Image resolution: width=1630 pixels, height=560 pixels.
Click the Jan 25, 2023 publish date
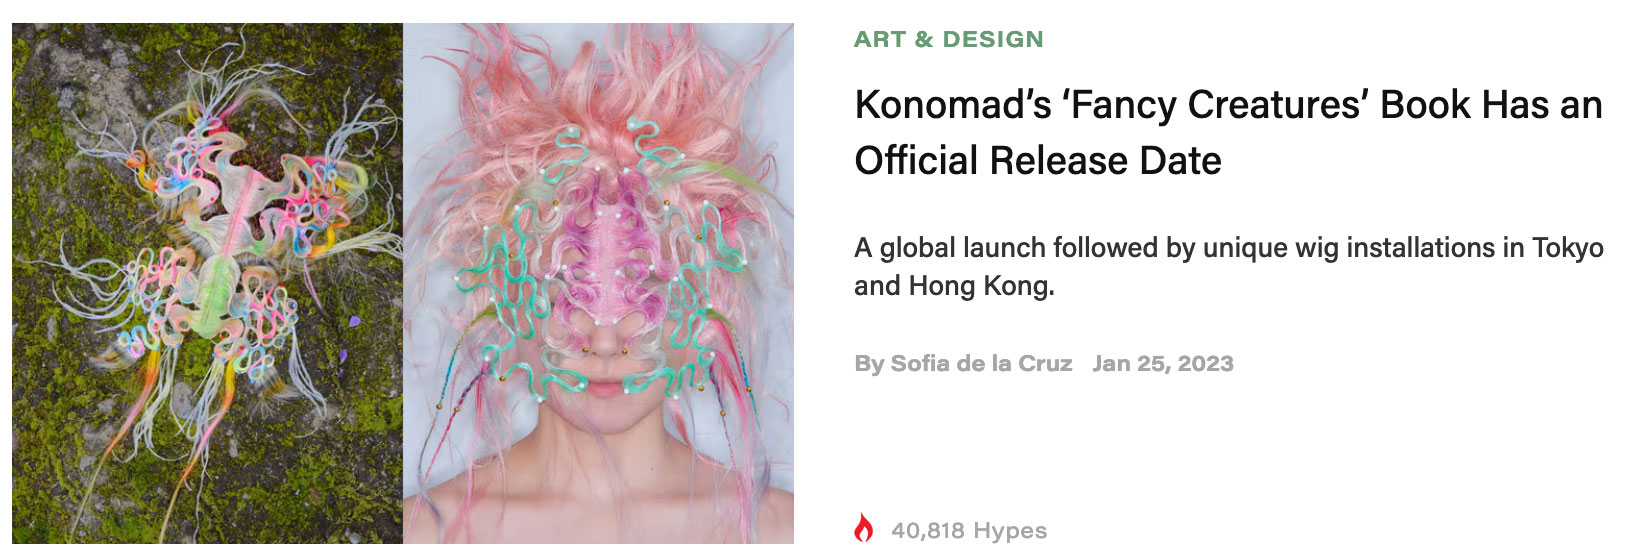tap(1163, 363)
